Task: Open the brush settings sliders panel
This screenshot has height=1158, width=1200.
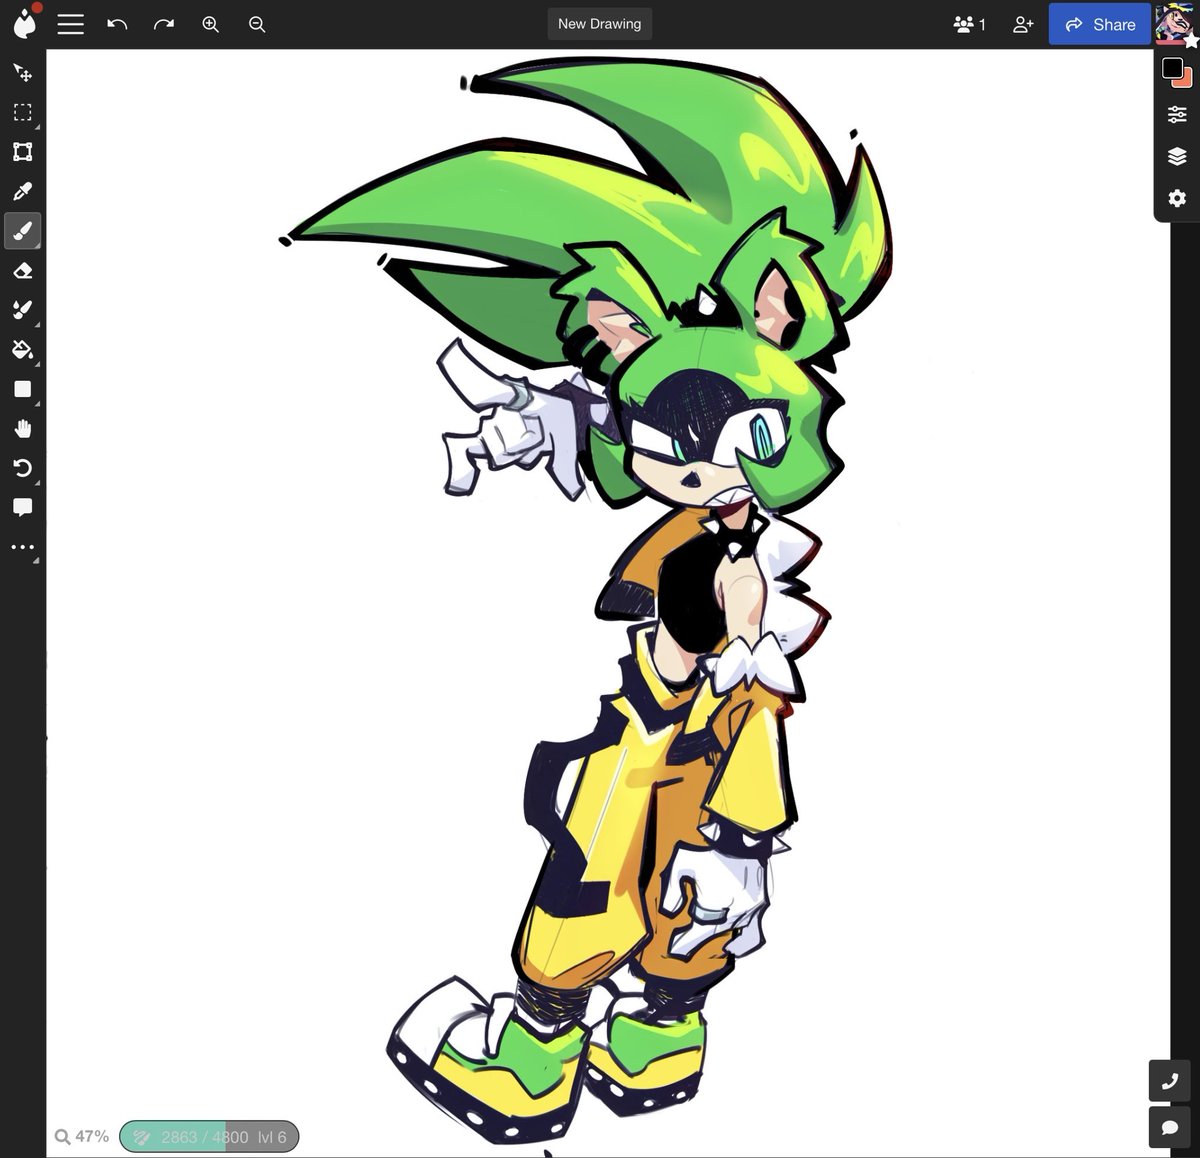Action: [1177, 115]
